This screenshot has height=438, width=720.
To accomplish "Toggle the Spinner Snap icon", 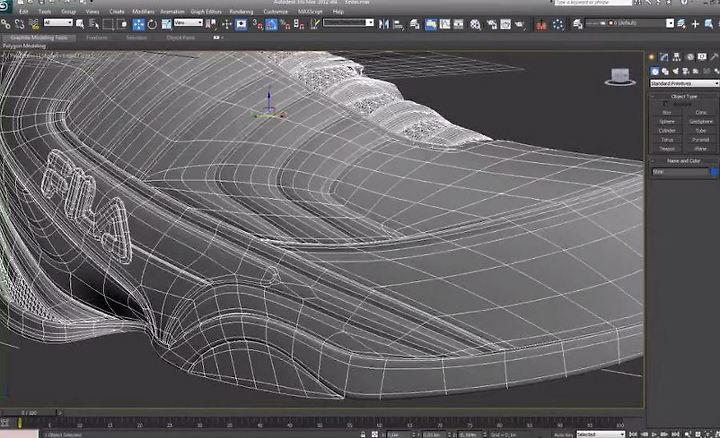I will (x=299, y=24).
